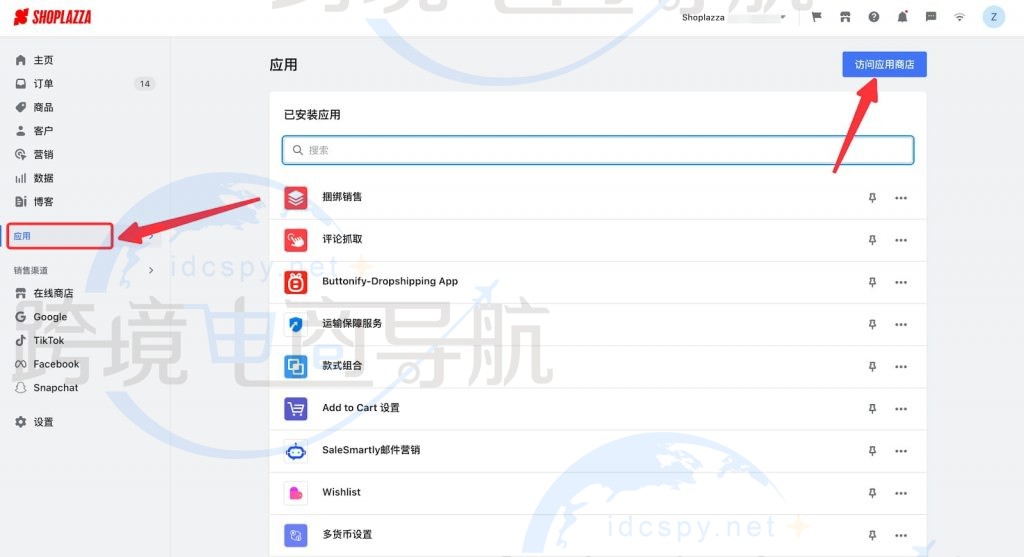Viewport: 1024px width, 557px height.
Task: Pin the 捆绑销售 app
Action: pyautogui.click(x=872, y=198)
